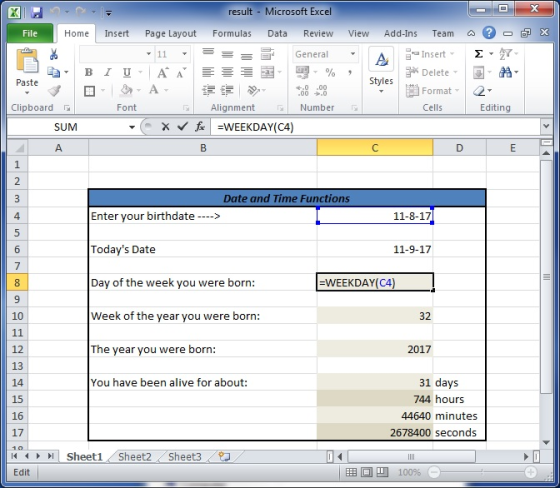Expand the formula bar
560x488 pixels.
coord(546,126)
